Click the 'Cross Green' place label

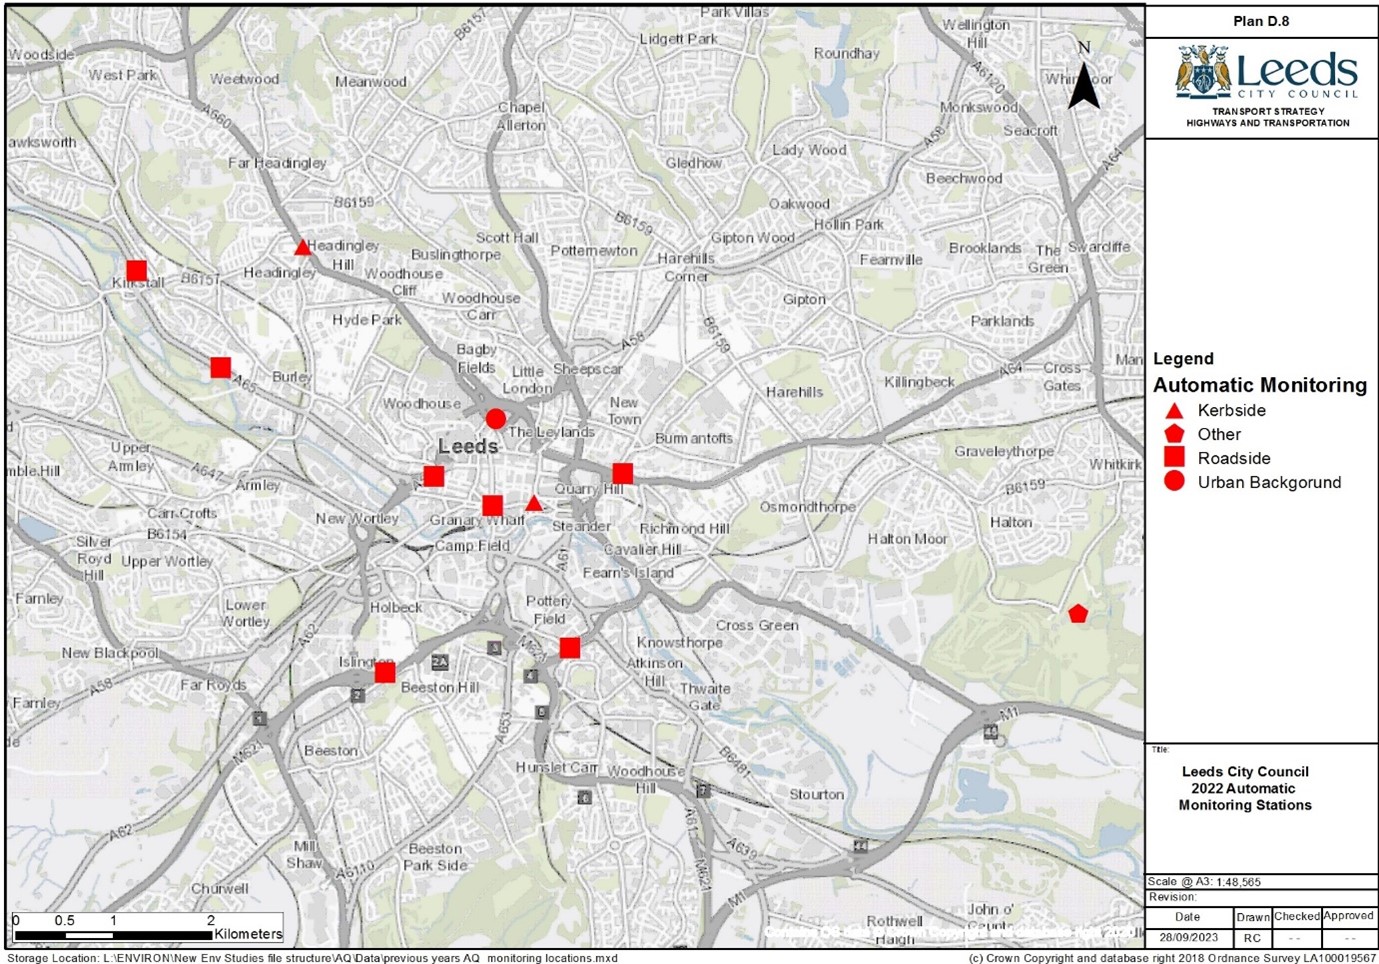(757, 625)
